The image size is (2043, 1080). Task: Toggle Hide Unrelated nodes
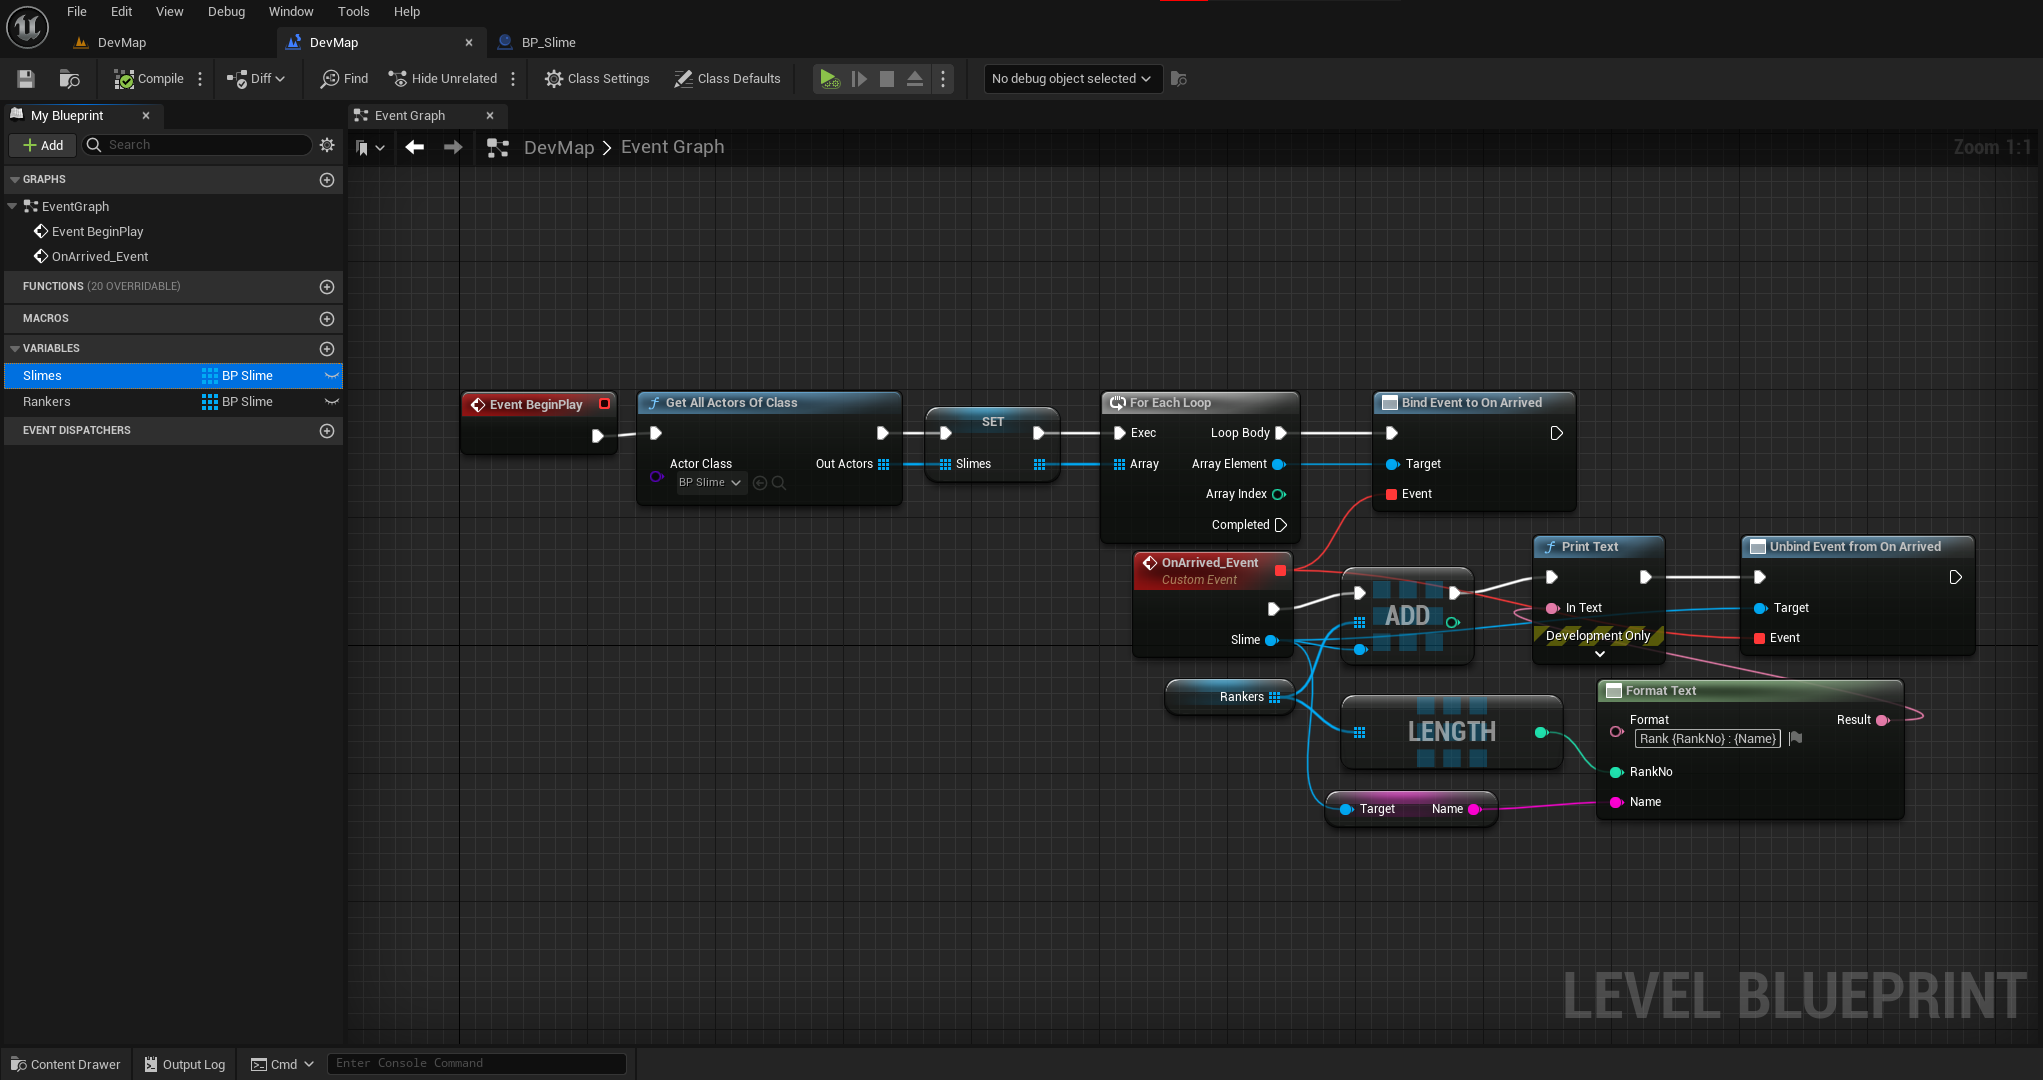point(443,79)
